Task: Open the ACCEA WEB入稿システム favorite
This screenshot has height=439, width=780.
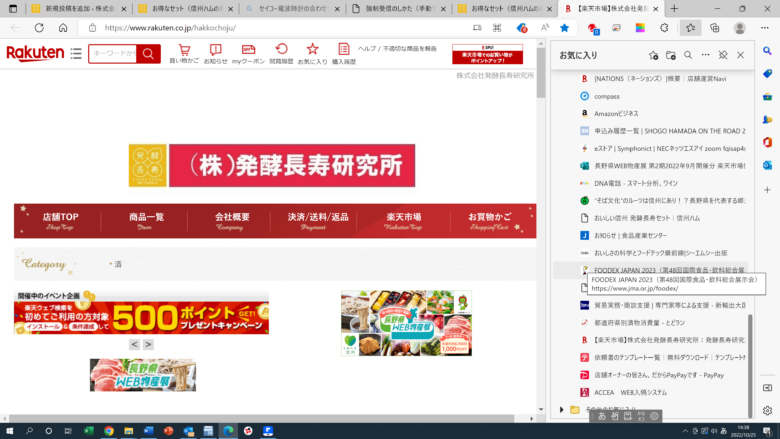Action: pyautogui.click(x=650, y=392)
